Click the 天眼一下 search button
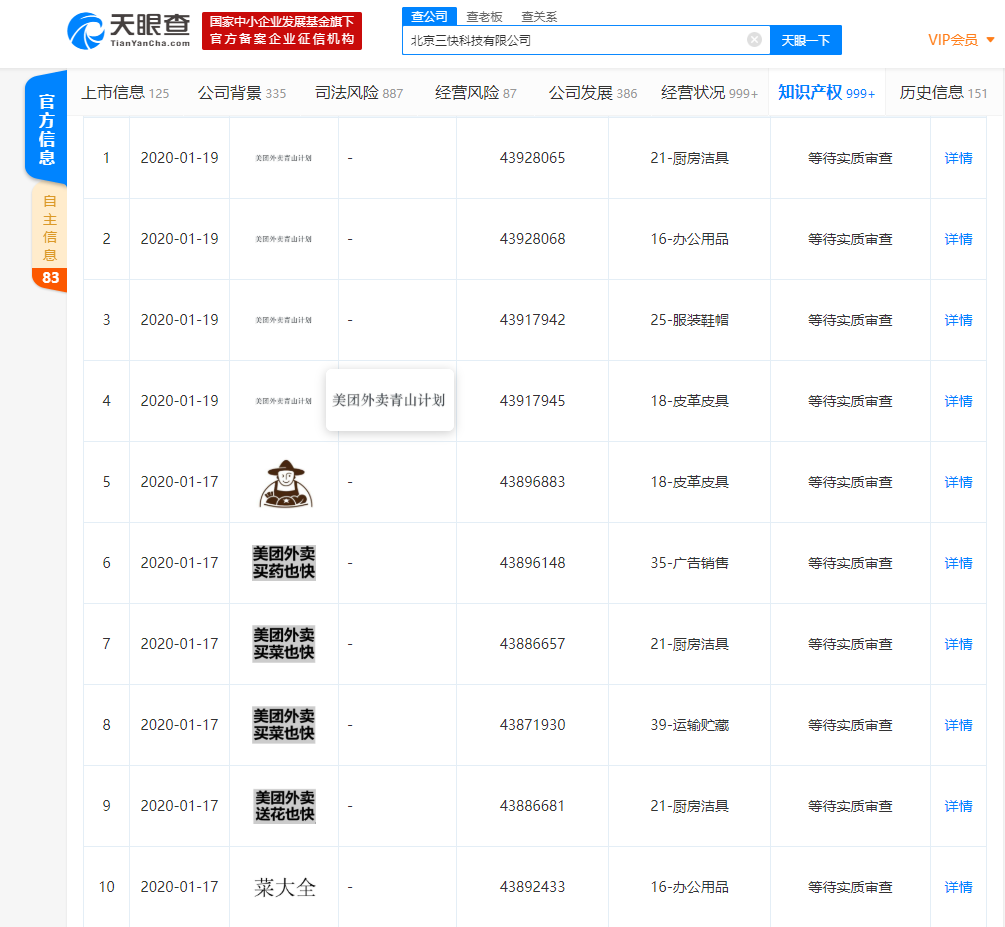 [806, 39]
